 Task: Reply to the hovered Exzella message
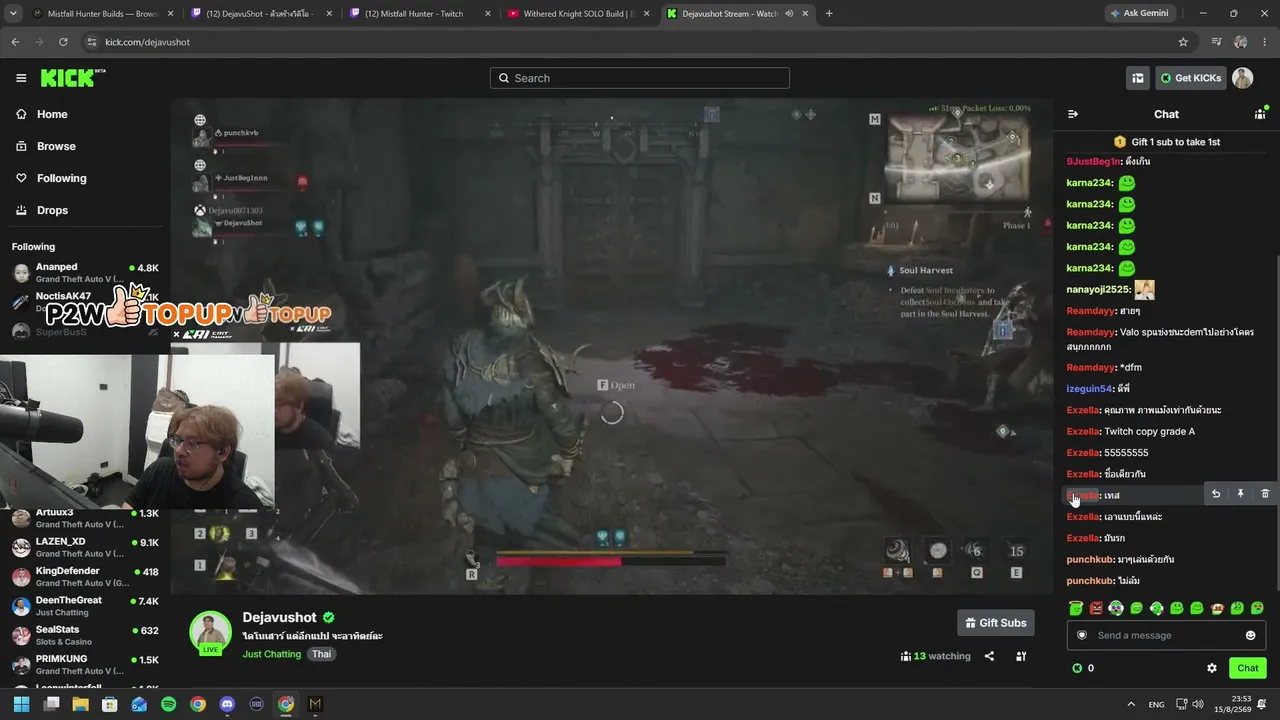tap(1216, 494)
